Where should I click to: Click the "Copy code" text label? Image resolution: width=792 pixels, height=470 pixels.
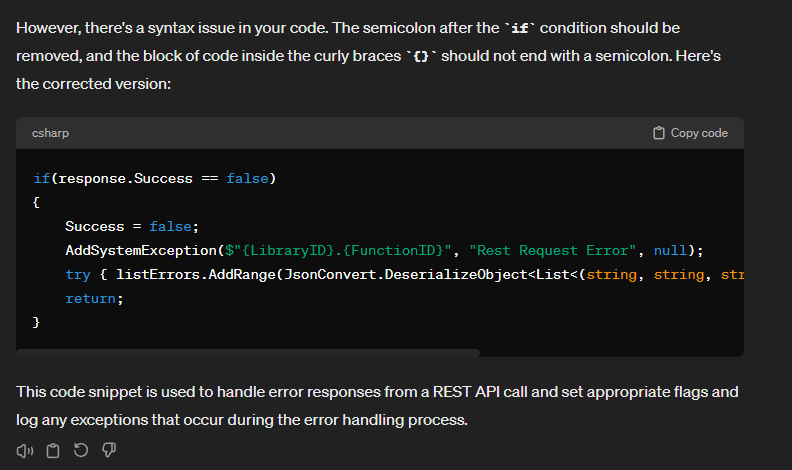(699, 133)
